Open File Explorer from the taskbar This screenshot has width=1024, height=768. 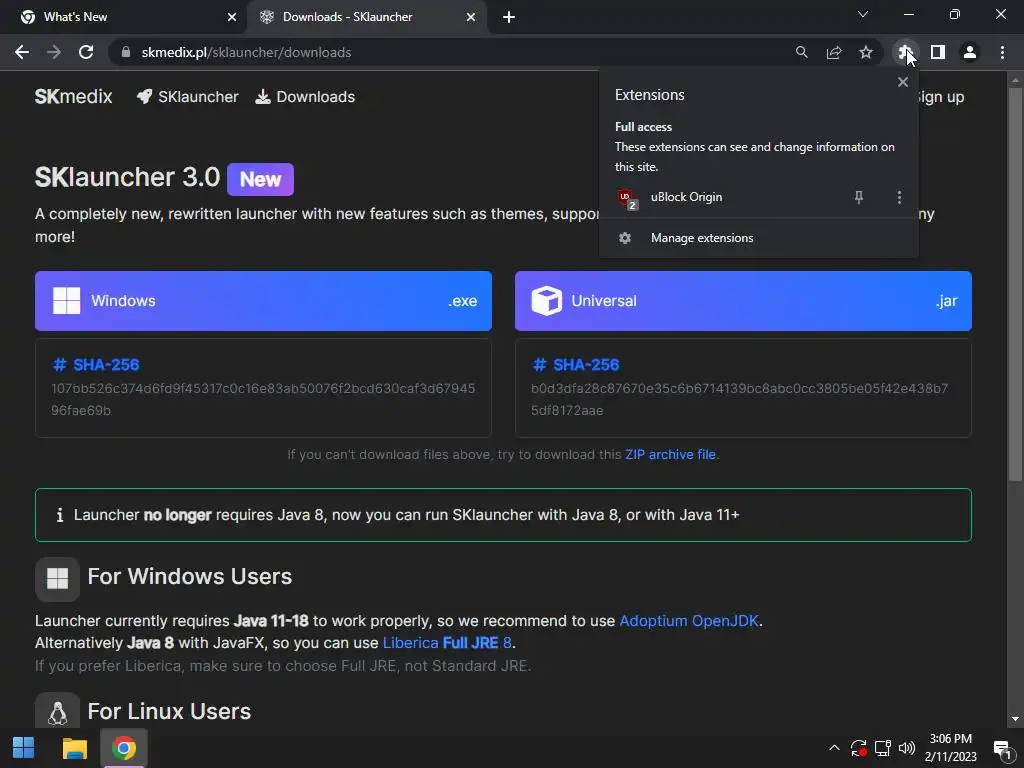click(74, 748)
